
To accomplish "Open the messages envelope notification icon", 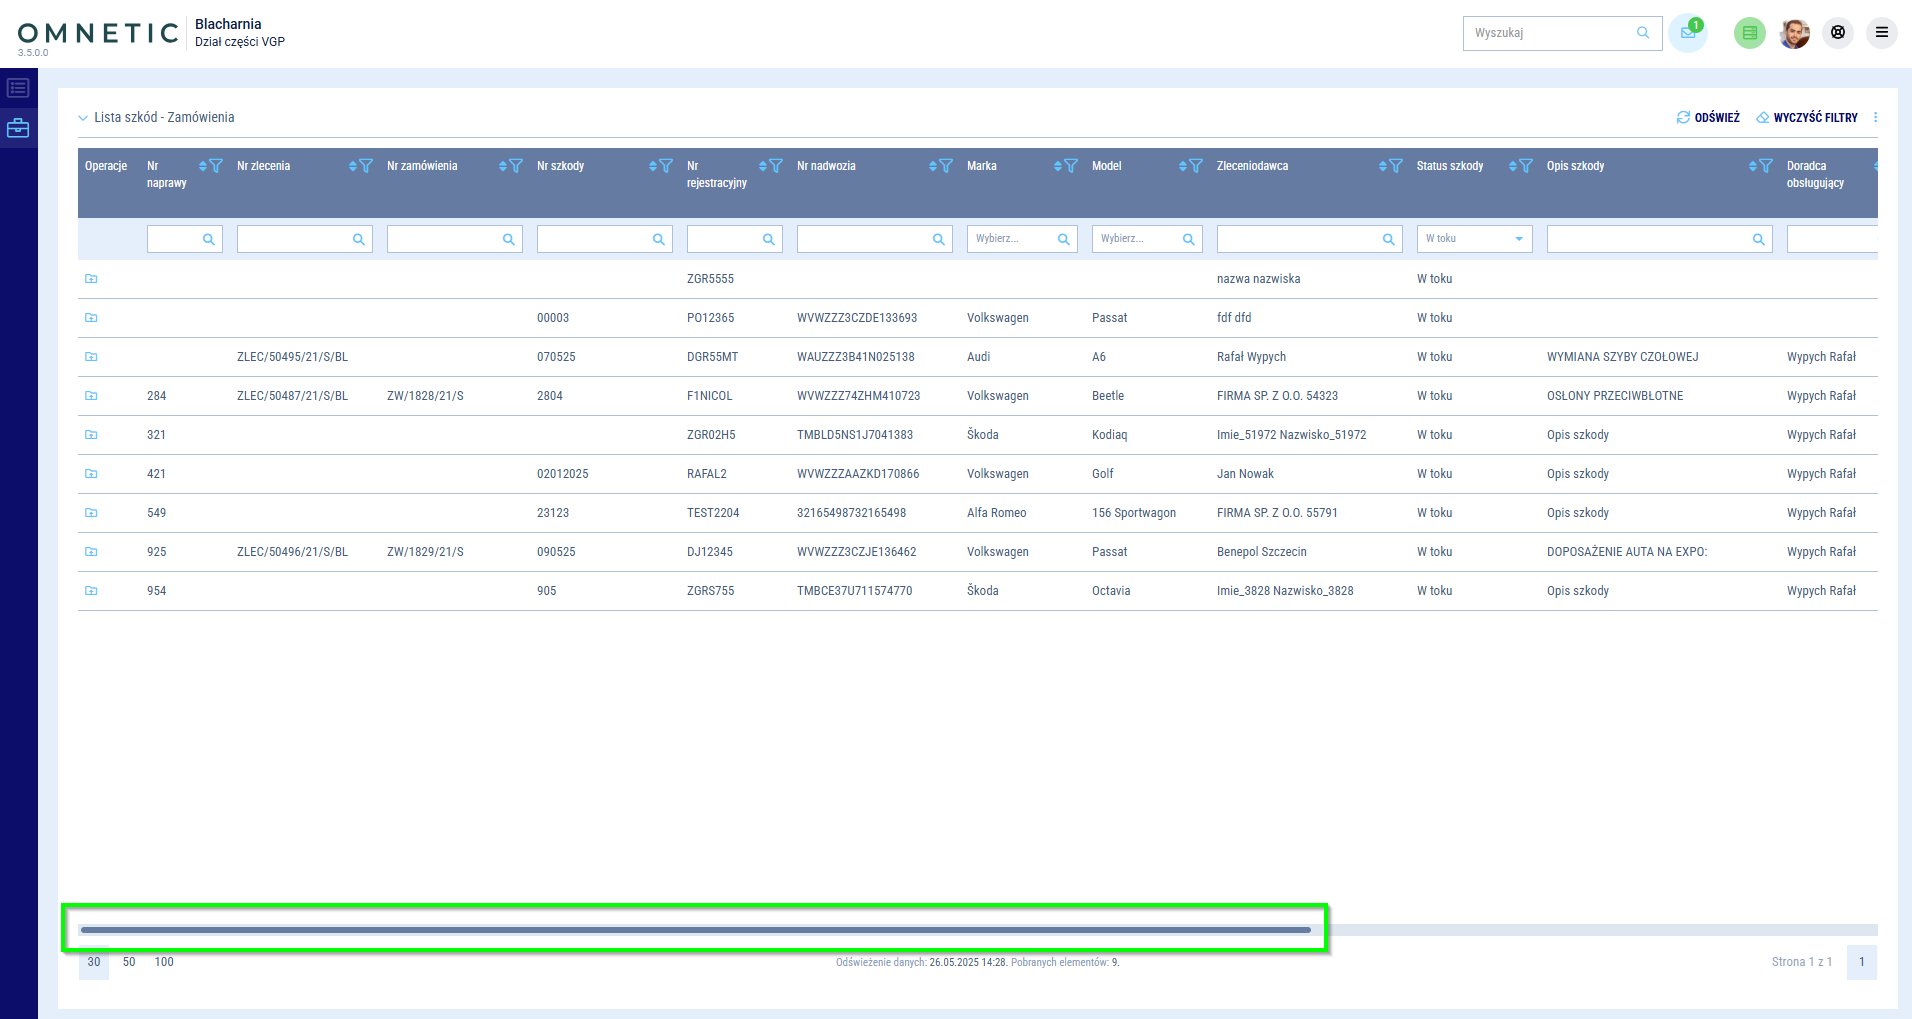I will (1687, 33).
